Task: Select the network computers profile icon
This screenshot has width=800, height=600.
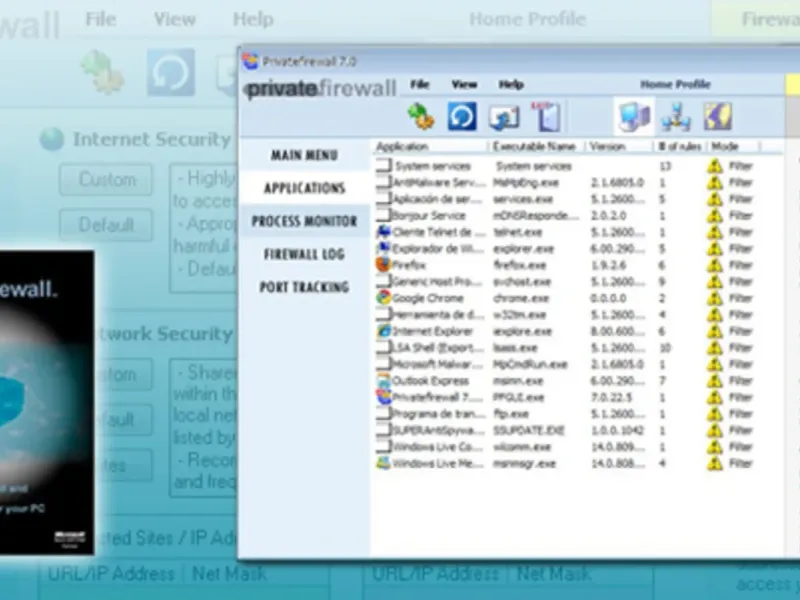Action: [x=676, y=117]
